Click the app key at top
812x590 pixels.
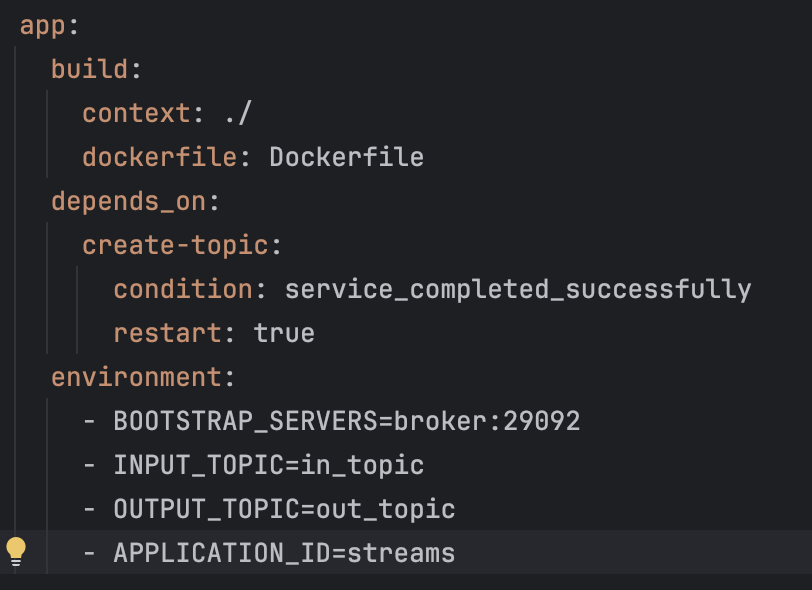point(43,26)
